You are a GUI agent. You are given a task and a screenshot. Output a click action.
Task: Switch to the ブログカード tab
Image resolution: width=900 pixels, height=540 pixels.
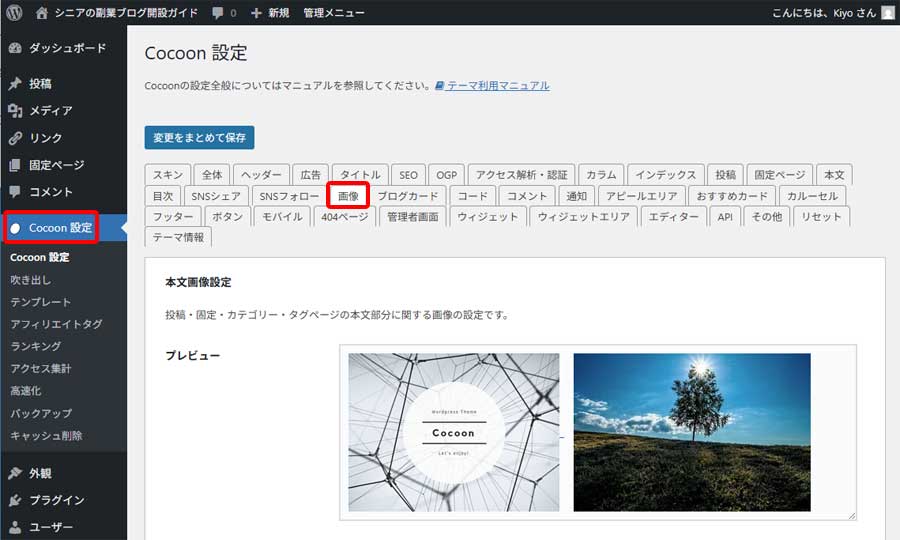click(x=408, y=196)
